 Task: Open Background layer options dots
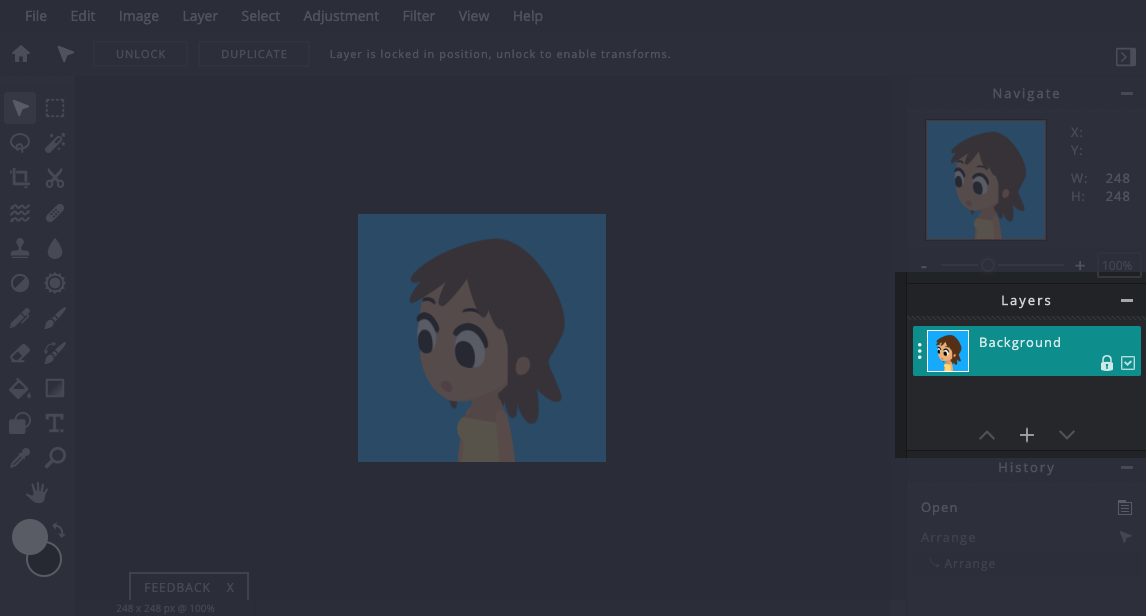point(919,351)
